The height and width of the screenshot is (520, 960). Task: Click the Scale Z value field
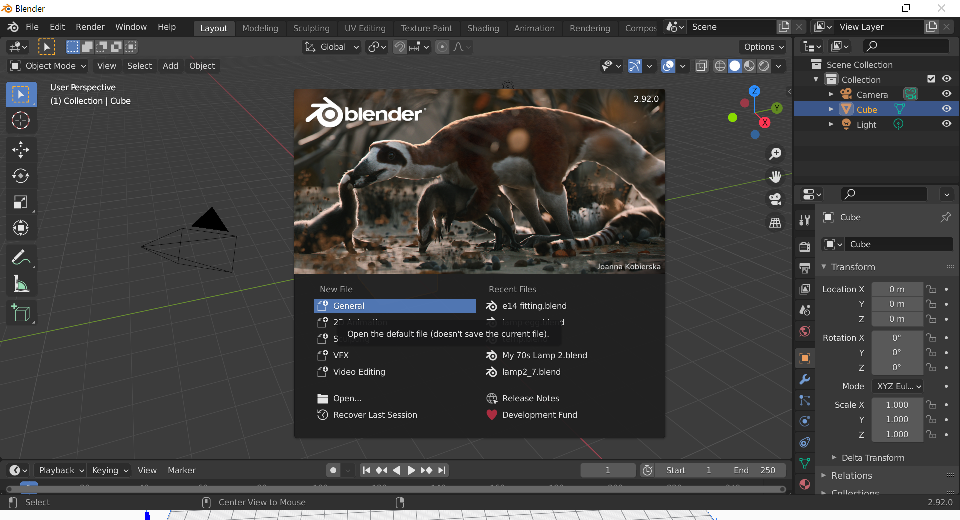pos(897,434)
